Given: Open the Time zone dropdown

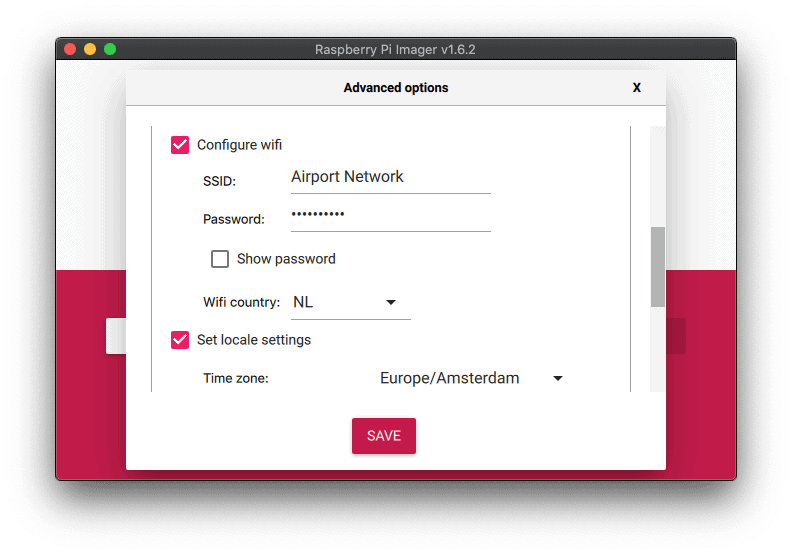Looking at the screenshot, I should (x=472, y=378).
